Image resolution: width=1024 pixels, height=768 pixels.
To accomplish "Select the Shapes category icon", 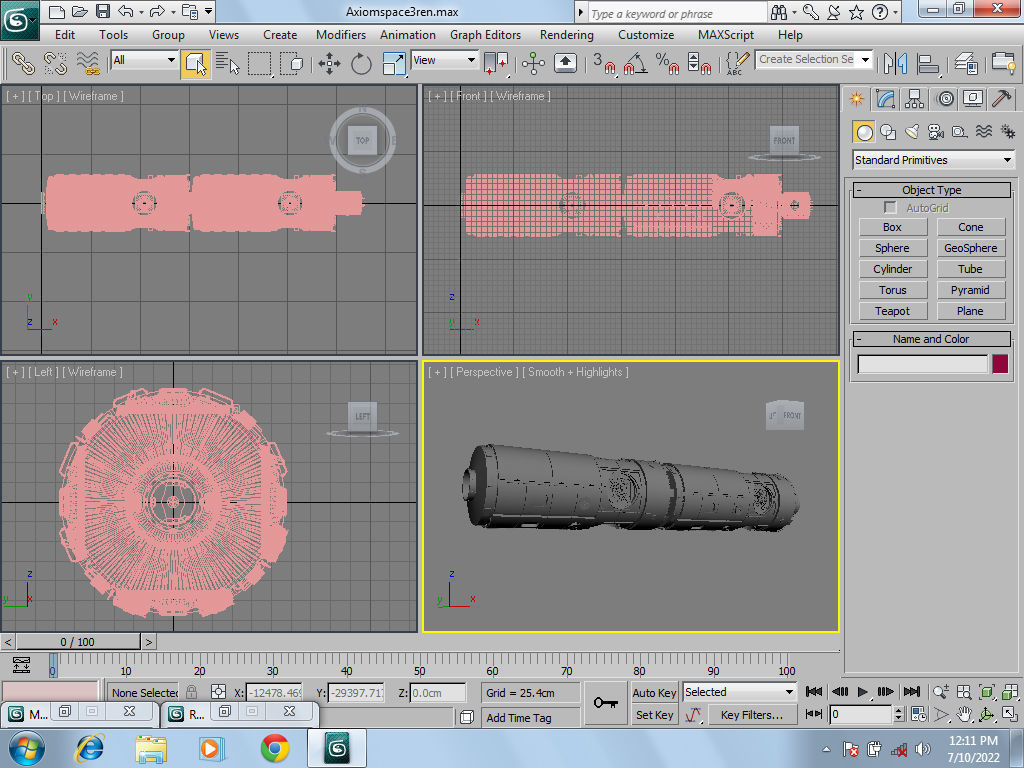I will 888,132.
